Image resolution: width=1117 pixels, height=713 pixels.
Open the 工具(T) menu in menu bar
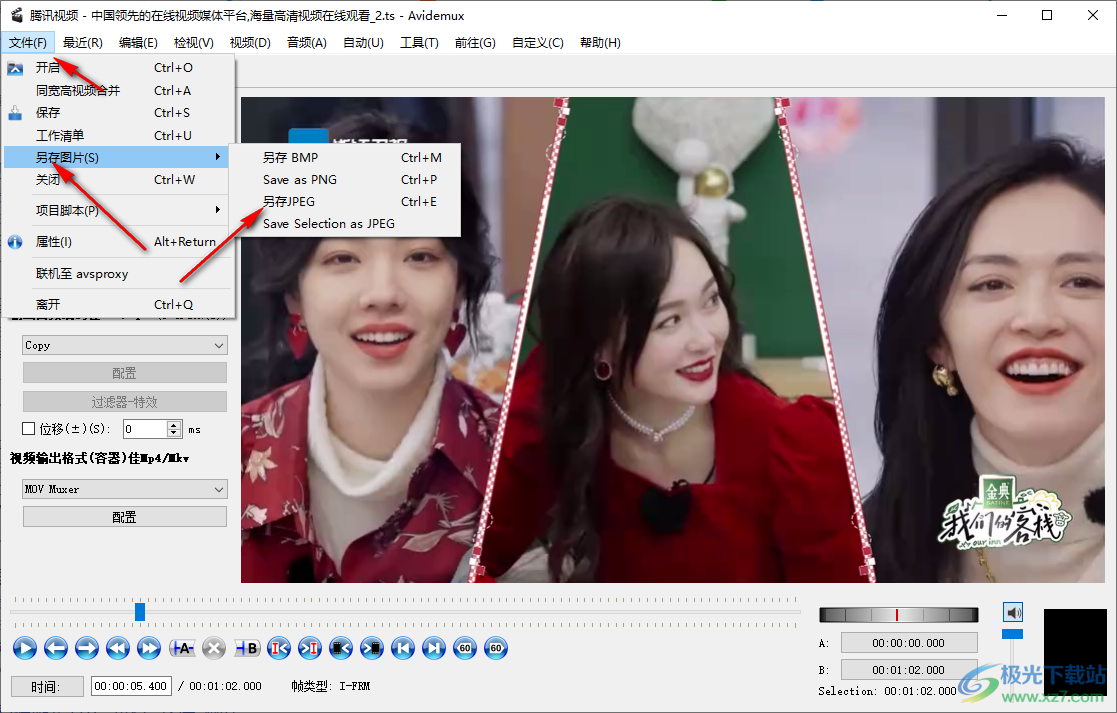click(419, 42)
